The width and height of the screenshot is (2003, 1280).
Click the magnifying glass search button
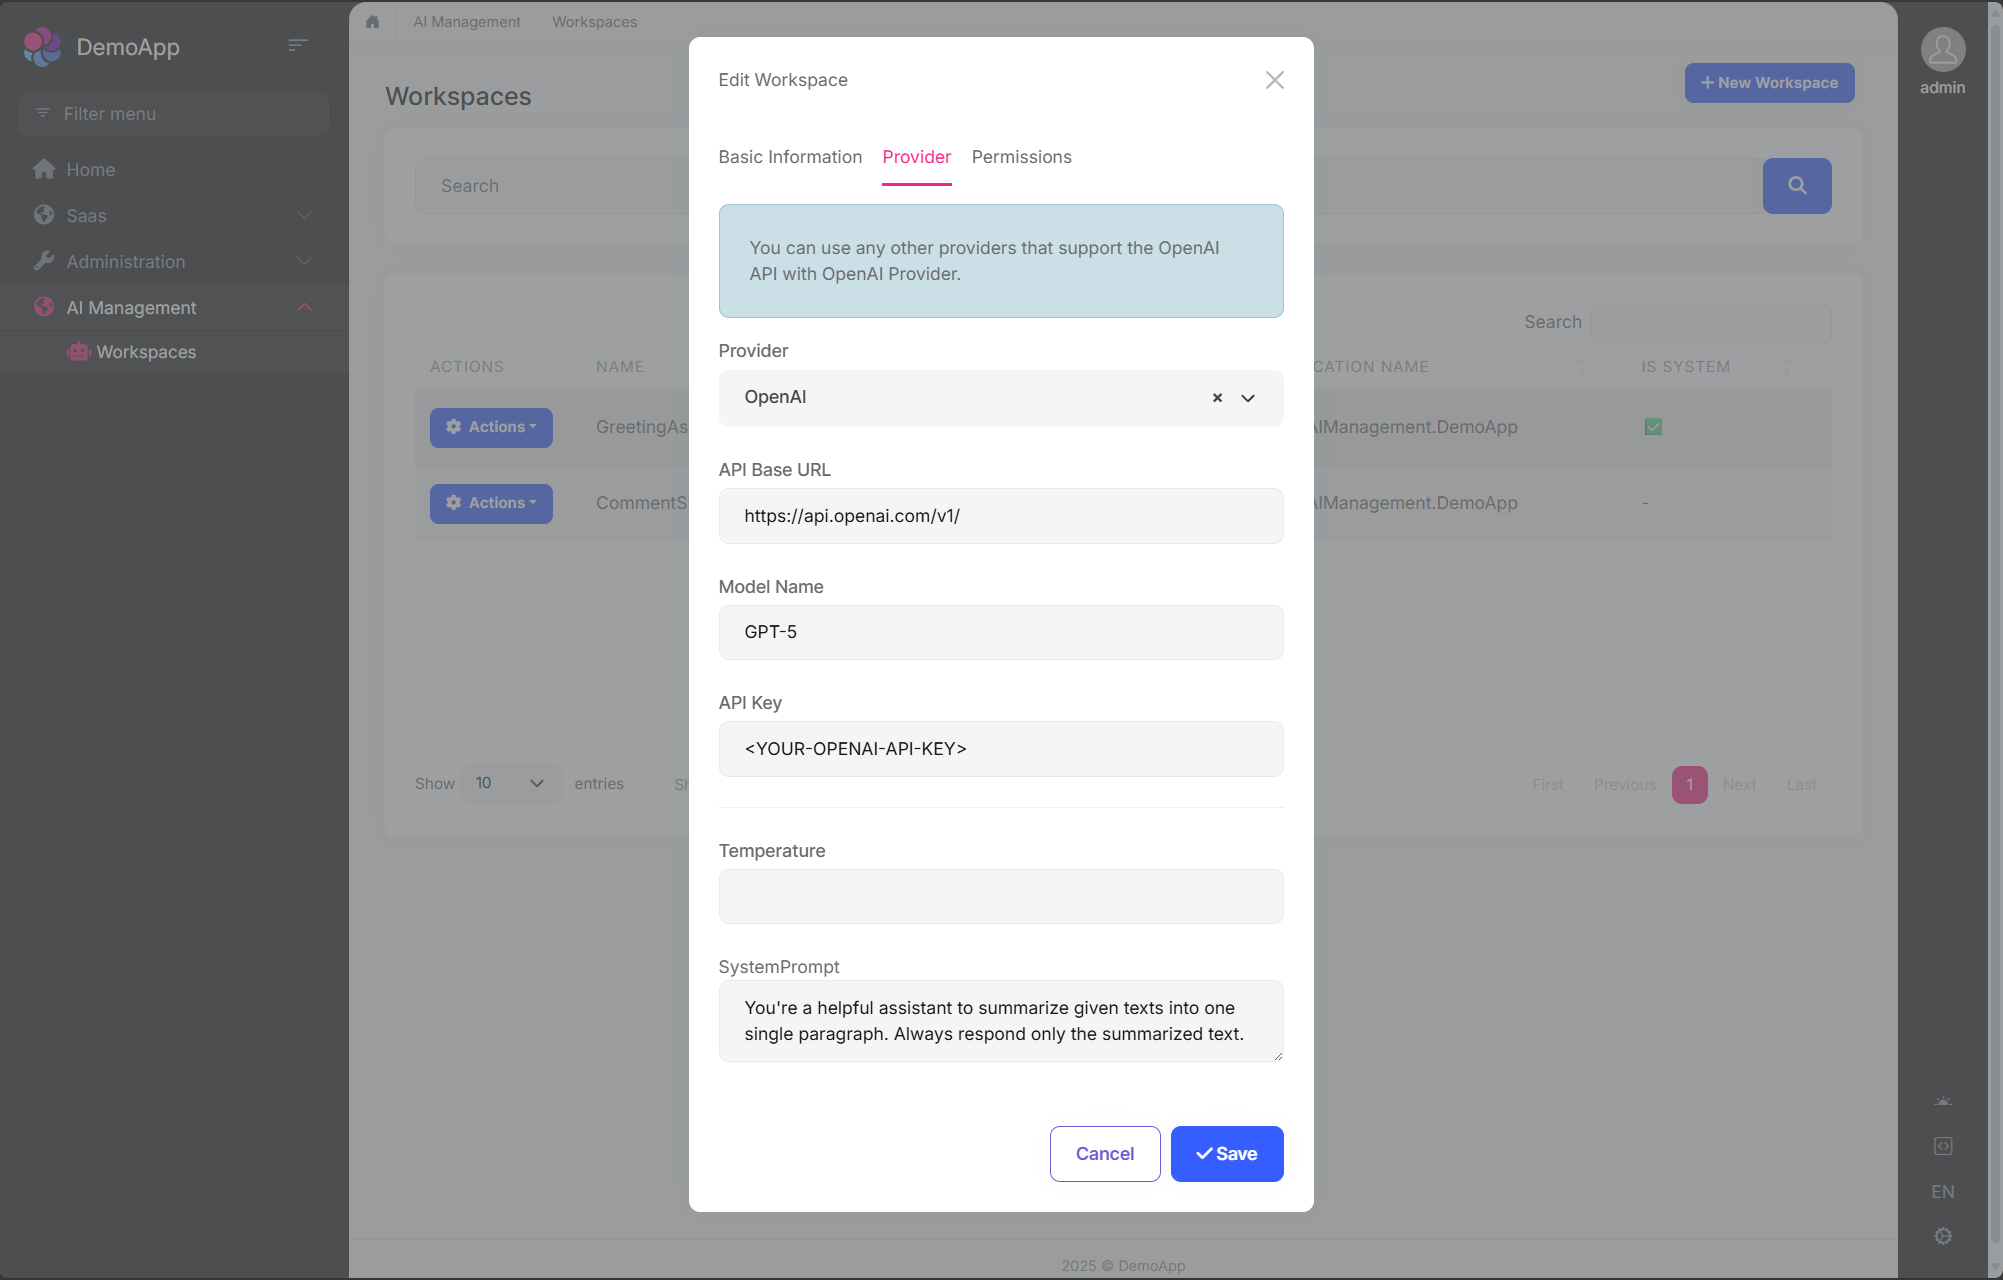1797,186
